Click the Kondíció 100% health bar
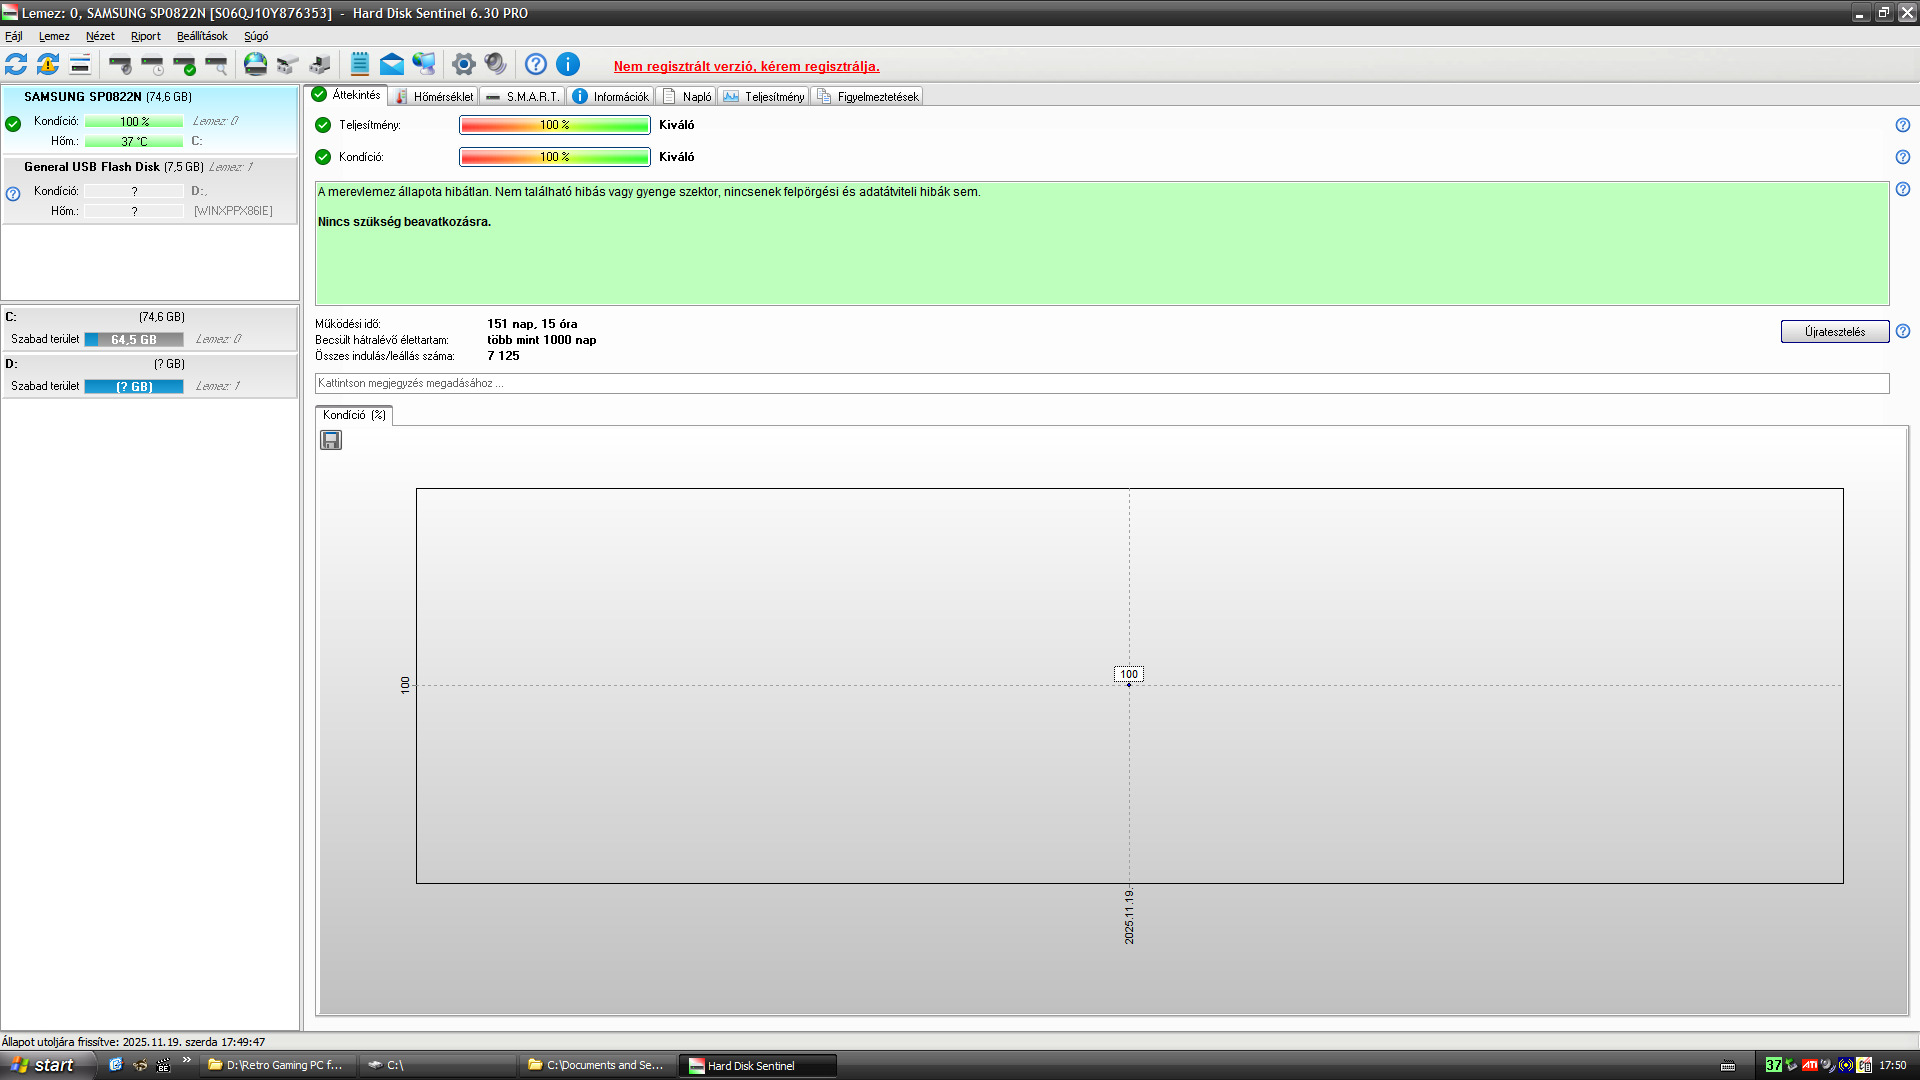This screenshot has width=1920, height=1080. click(x=554, y=157)
